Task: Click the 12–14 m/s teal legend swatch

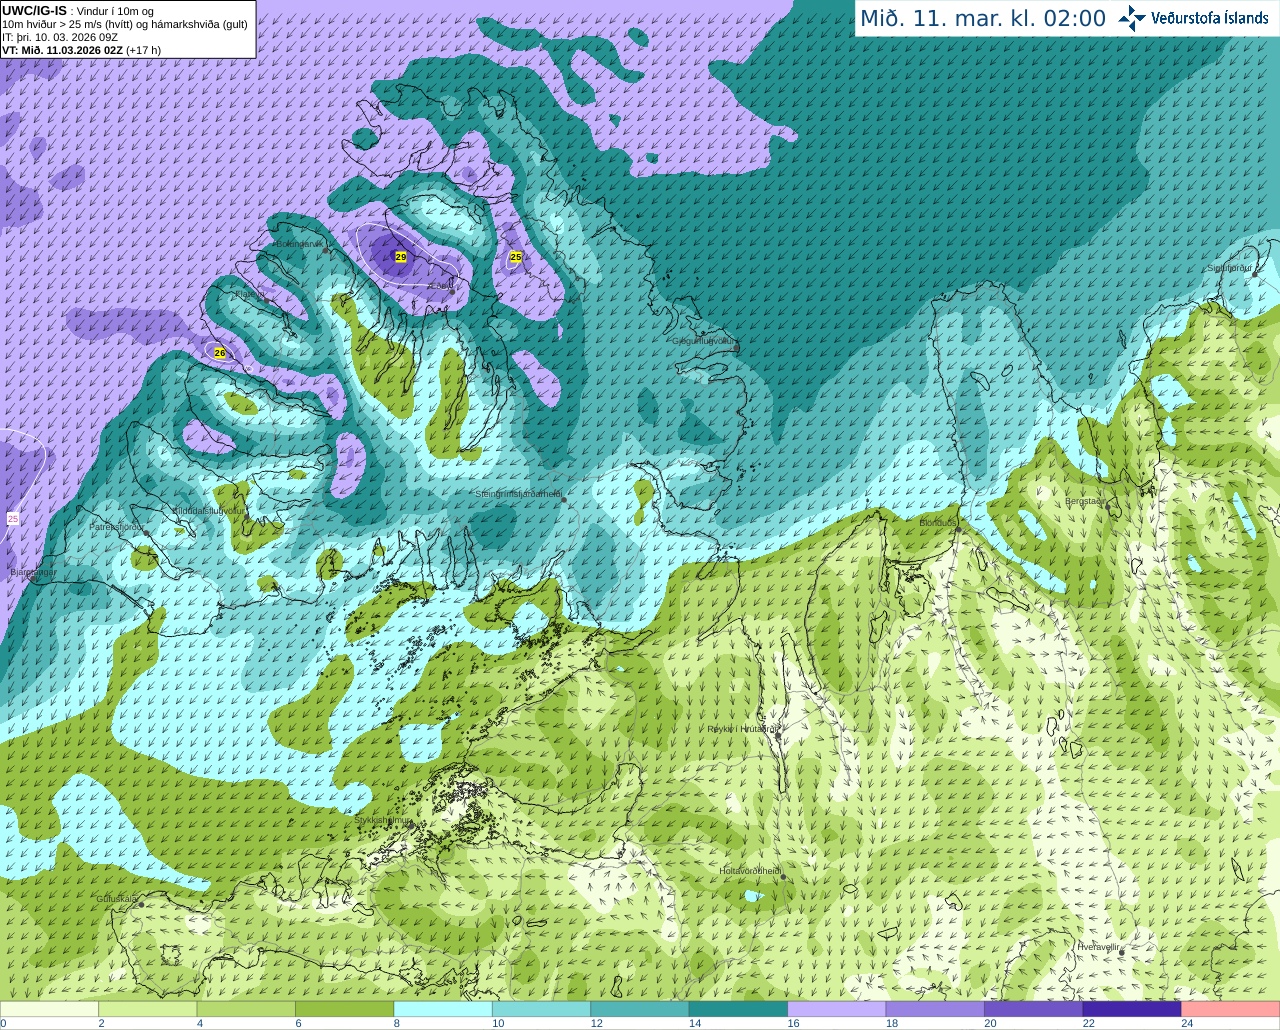Action: tap(640, 1009)
